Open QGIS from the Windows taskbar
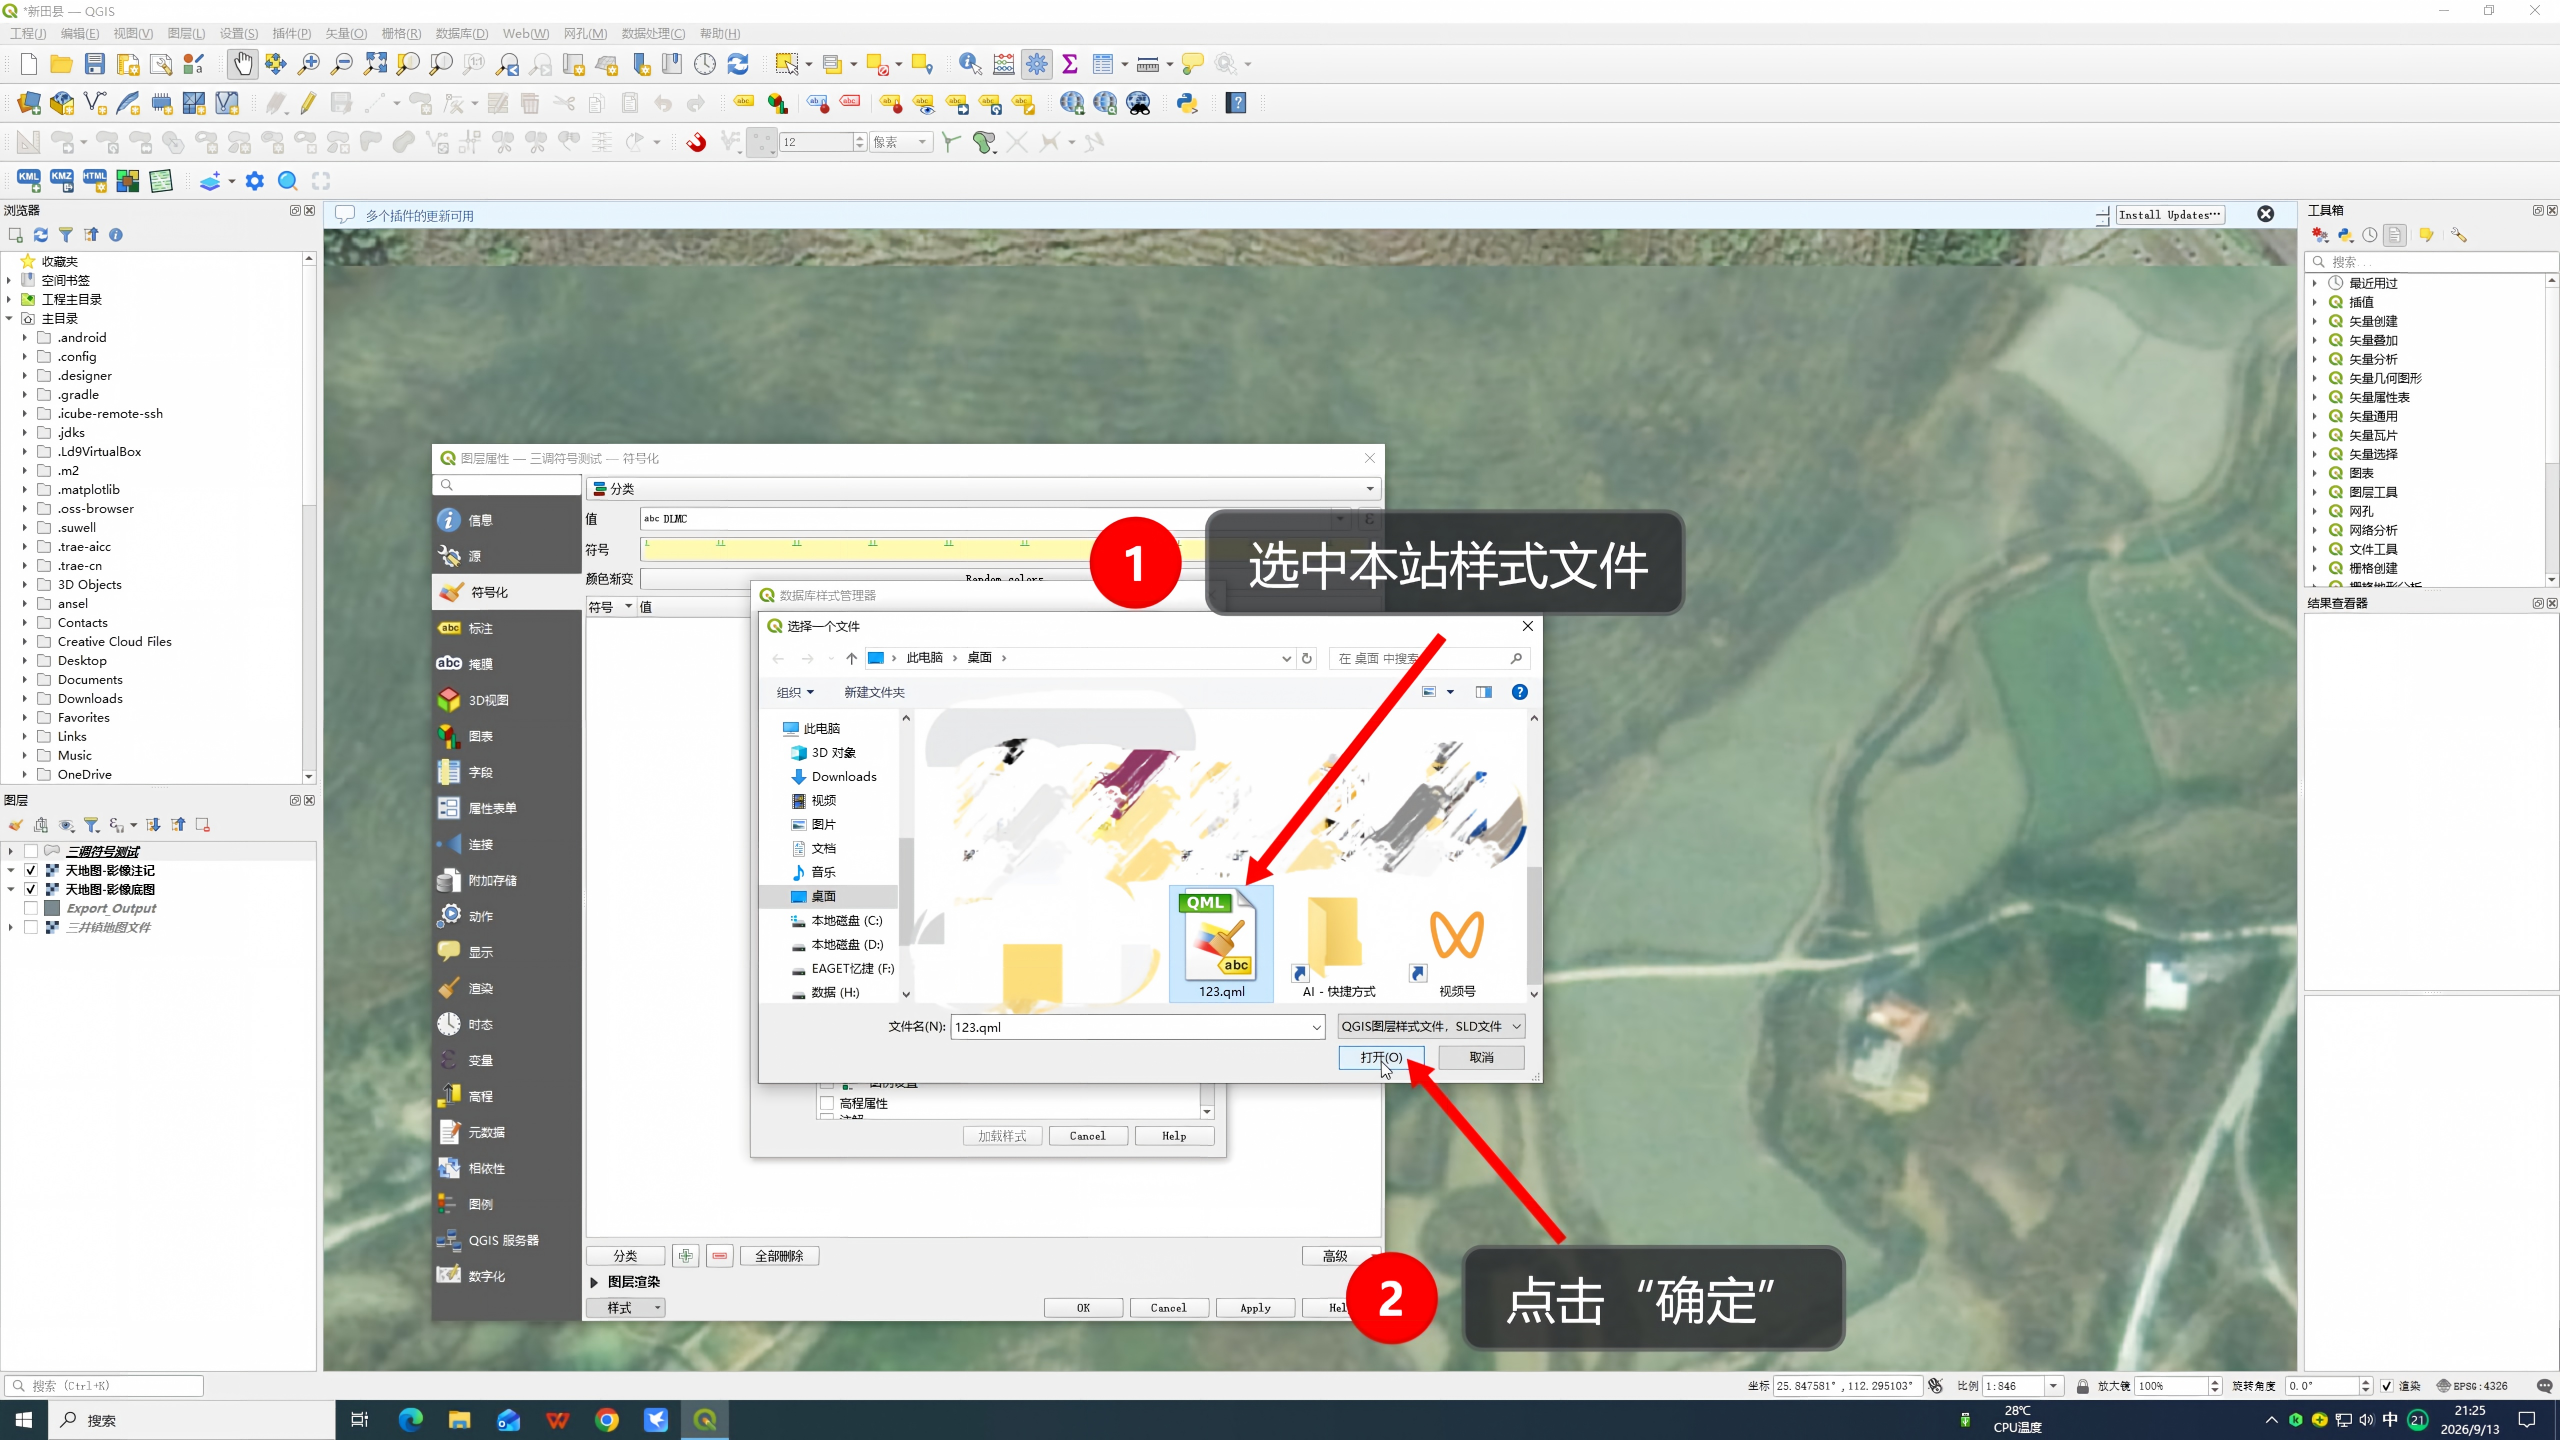This screenshot has width=2560, height=1440. pyautogui.click(x=705, y=1420)
